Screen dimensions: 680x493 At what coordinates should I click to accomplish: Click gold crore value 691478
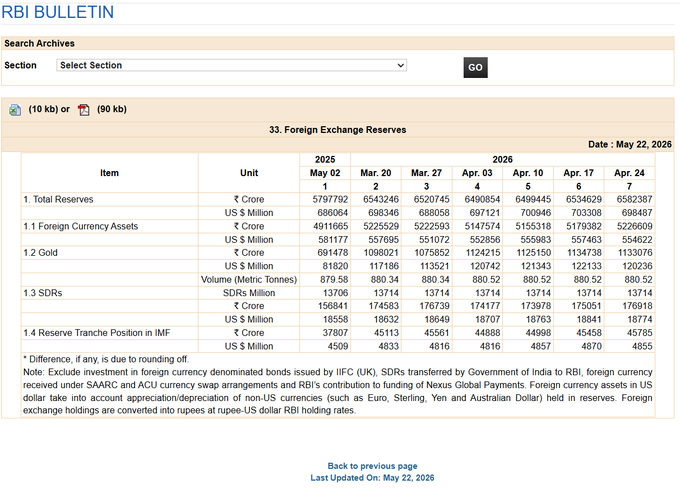pyautogui.click(x=333, y=253)
